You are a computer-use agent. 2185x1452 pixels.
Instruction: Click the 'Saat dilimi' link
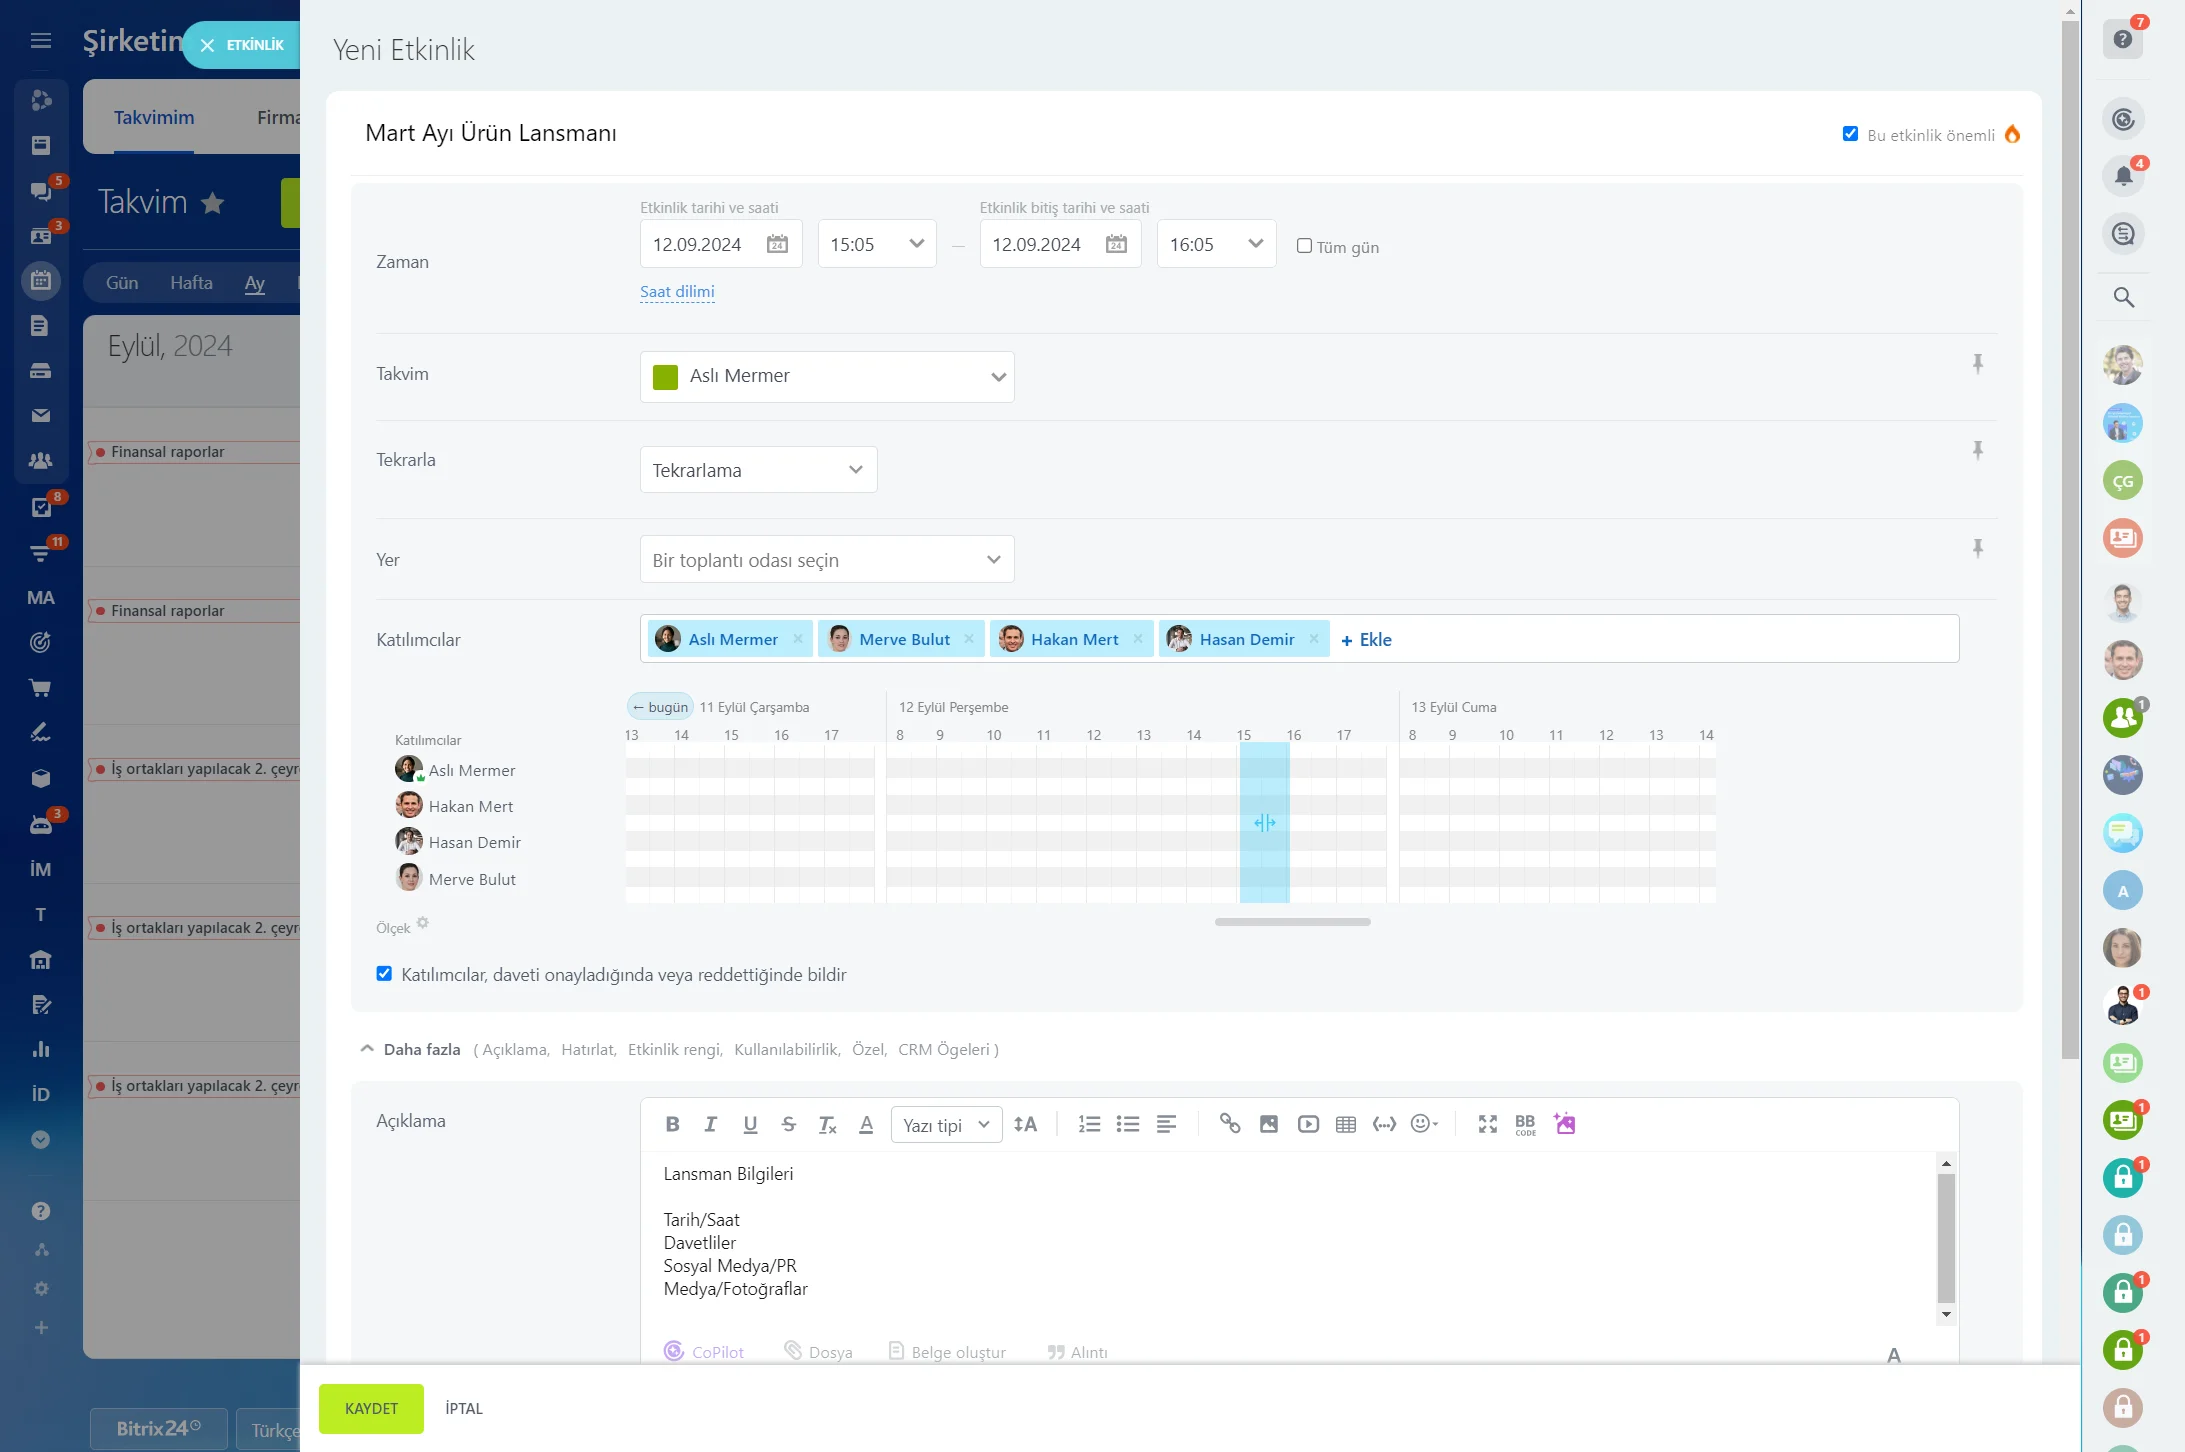677,292
